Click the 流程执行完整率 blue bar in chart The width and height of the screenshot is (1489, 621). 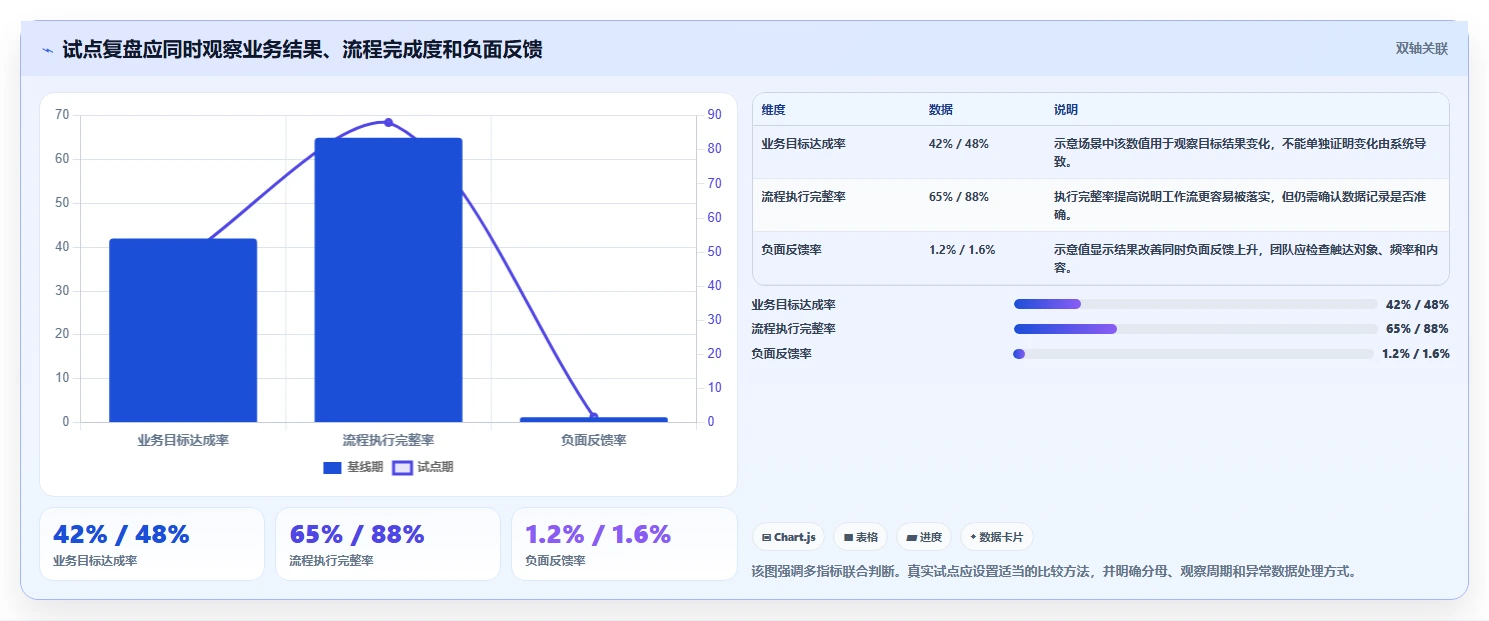(388, 280)
